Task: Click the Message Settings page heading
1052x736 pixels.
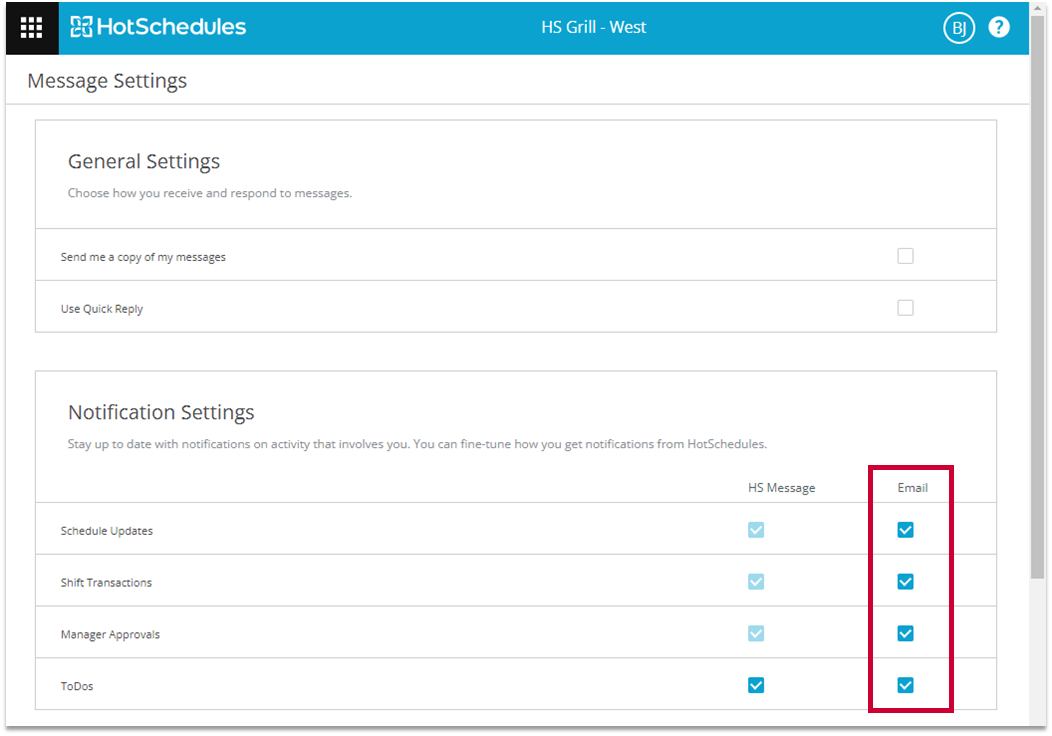Action: tap(107, 81)
